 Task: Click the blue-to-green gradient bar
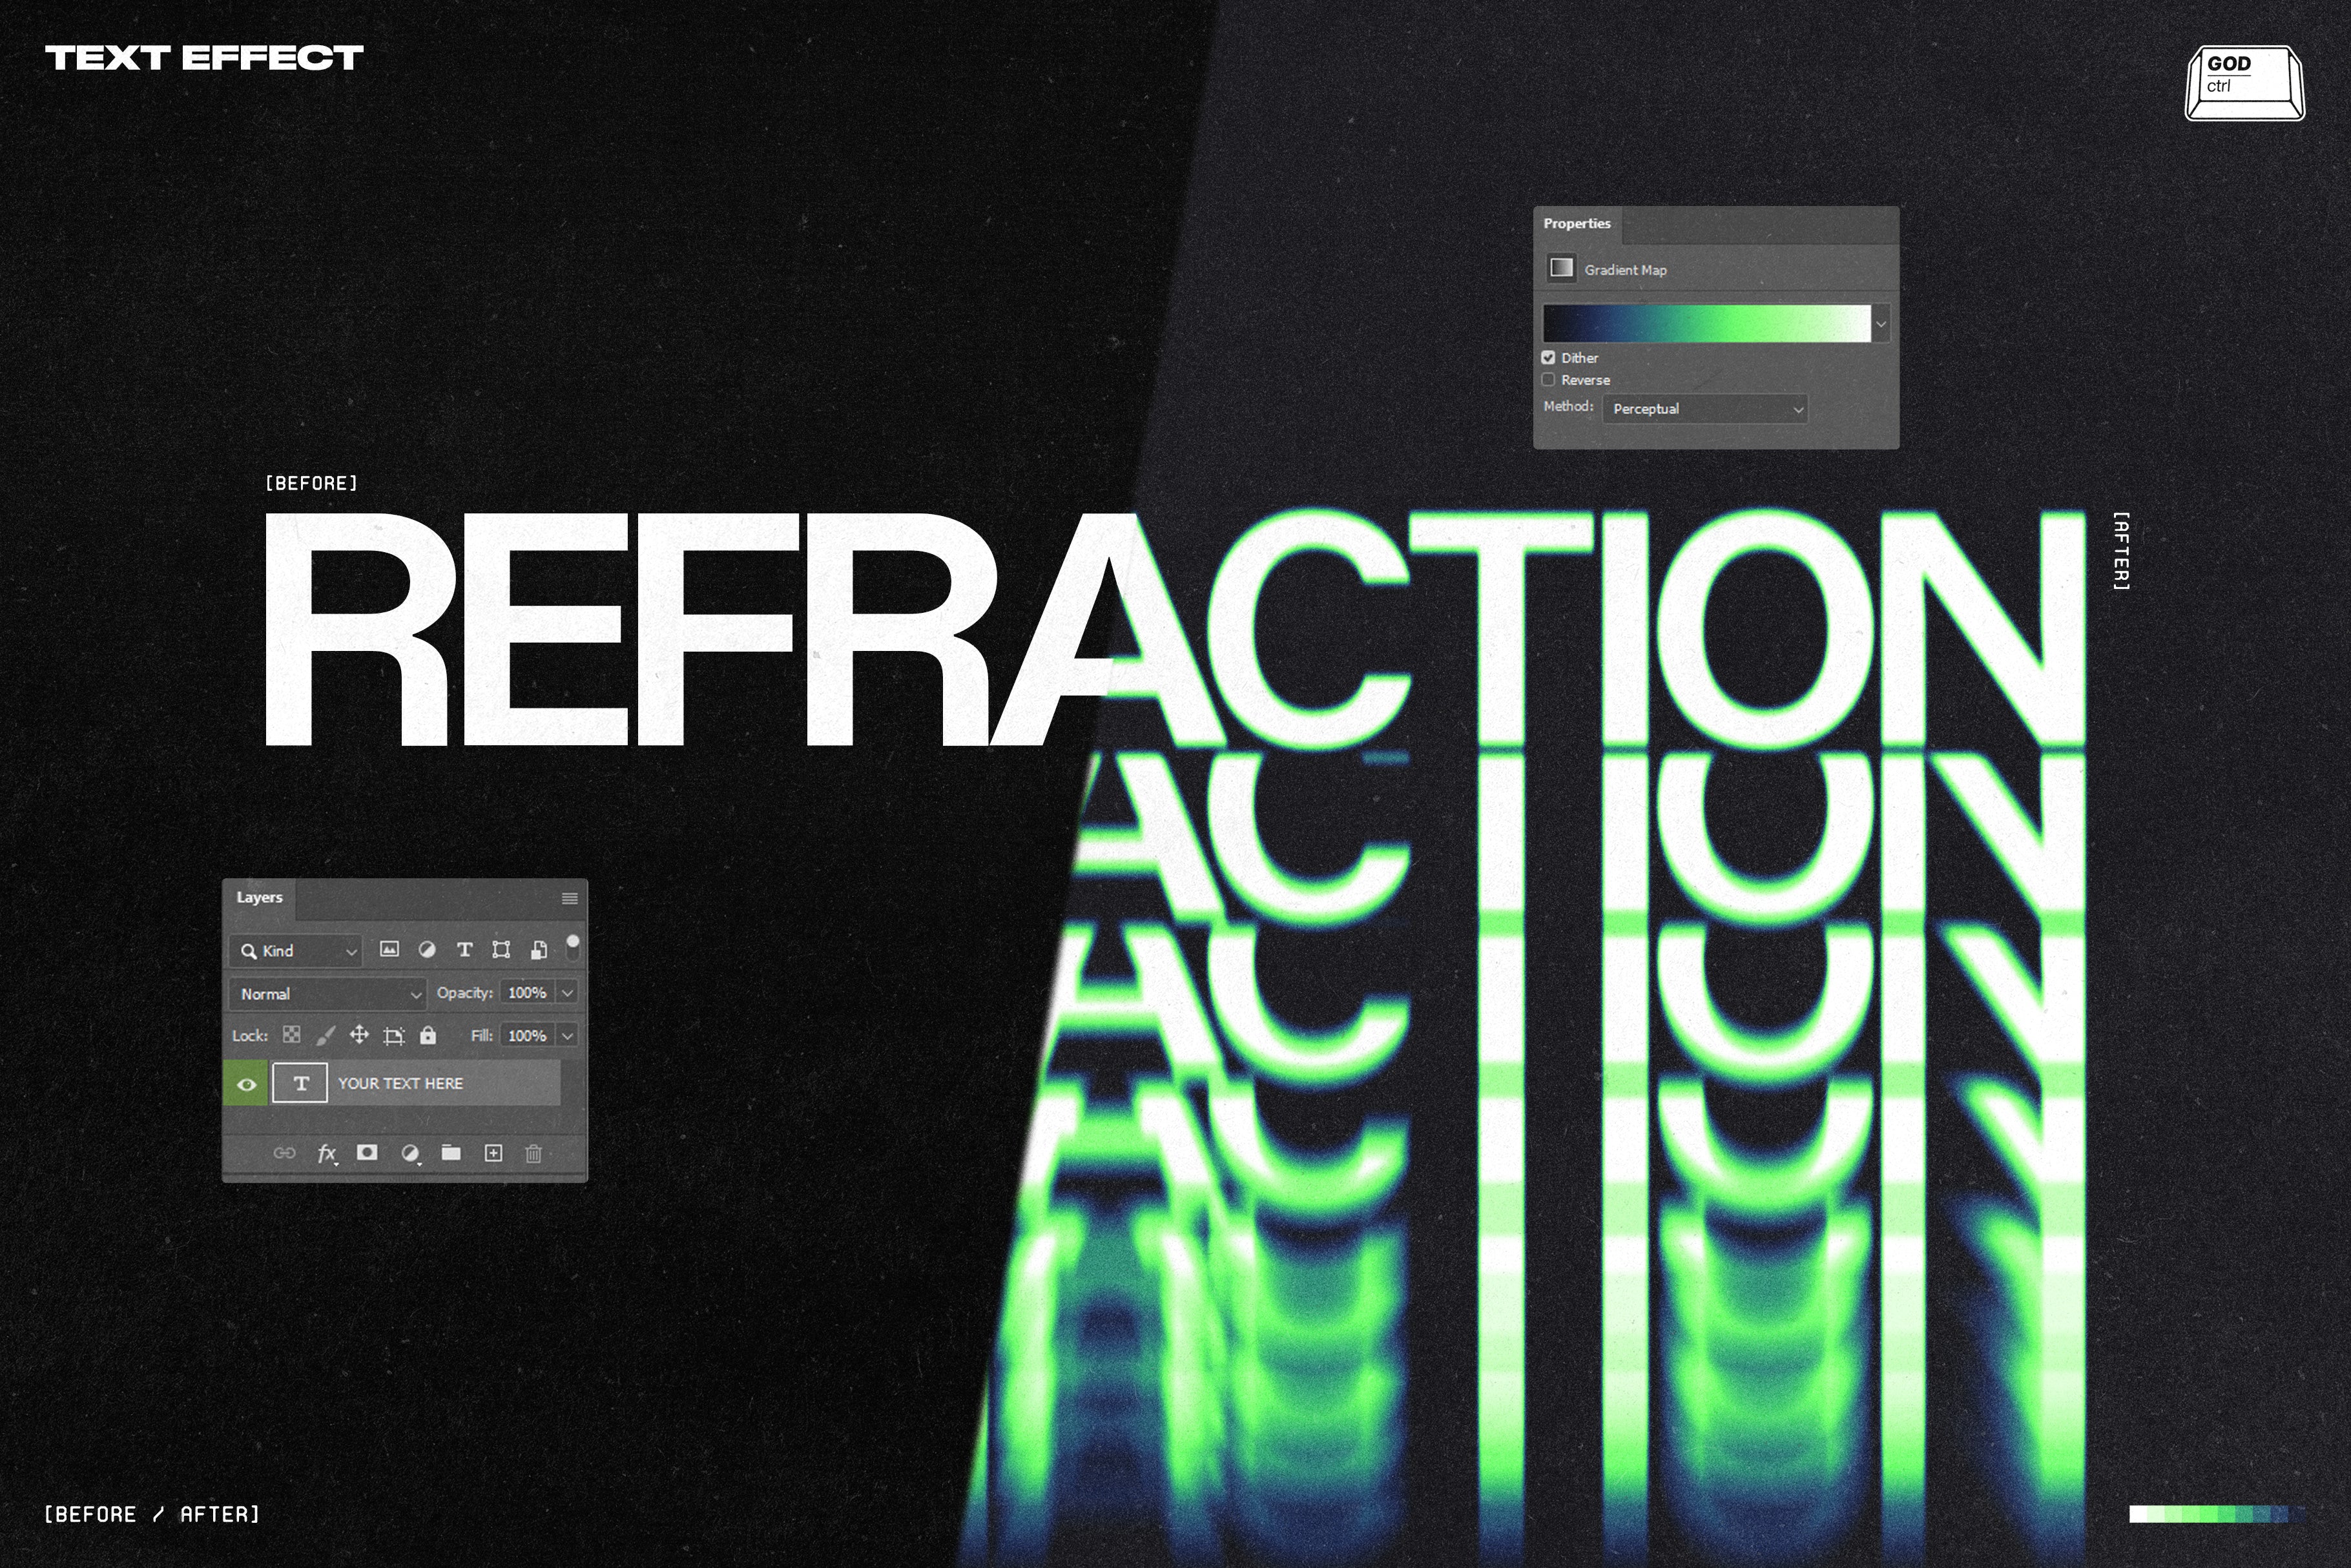click(1705, 322)
